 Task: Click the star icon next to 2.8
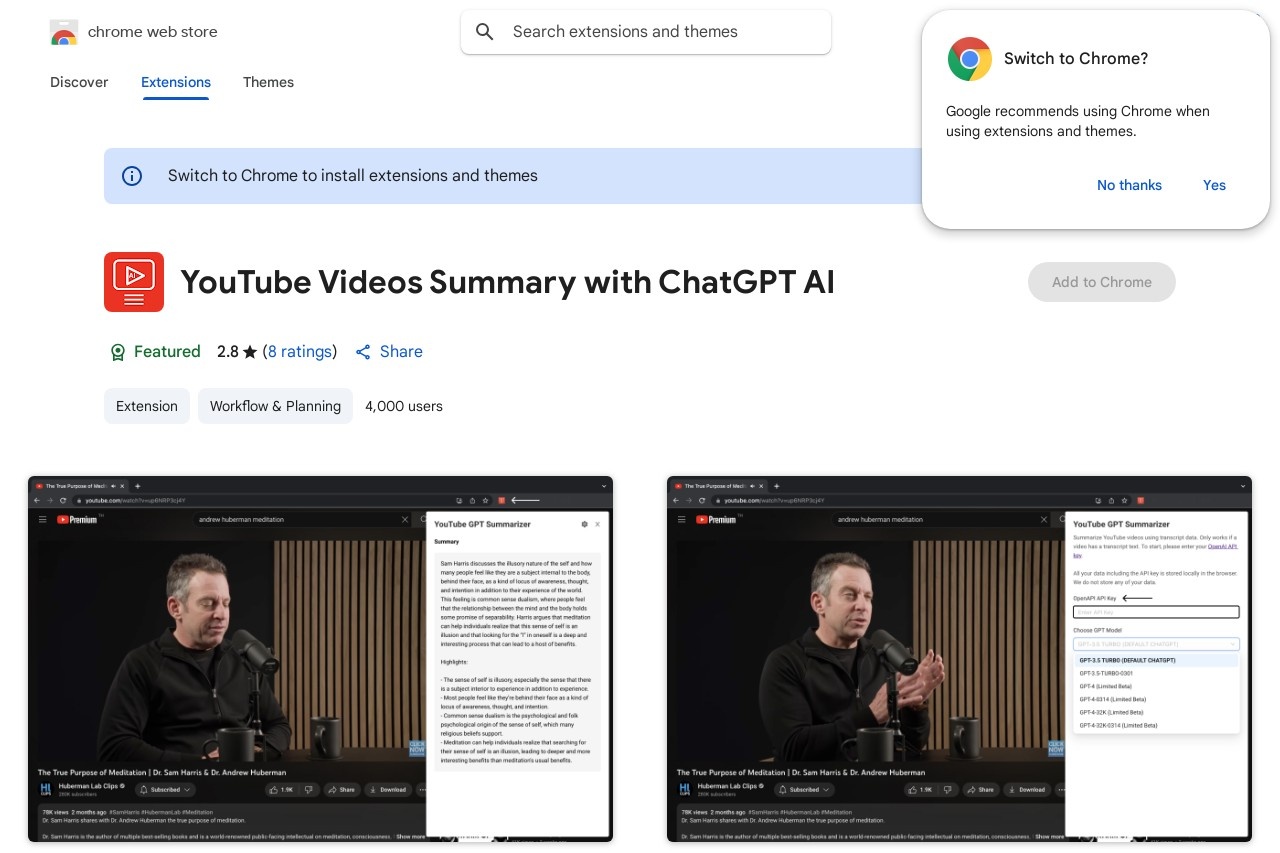[250, 352]
